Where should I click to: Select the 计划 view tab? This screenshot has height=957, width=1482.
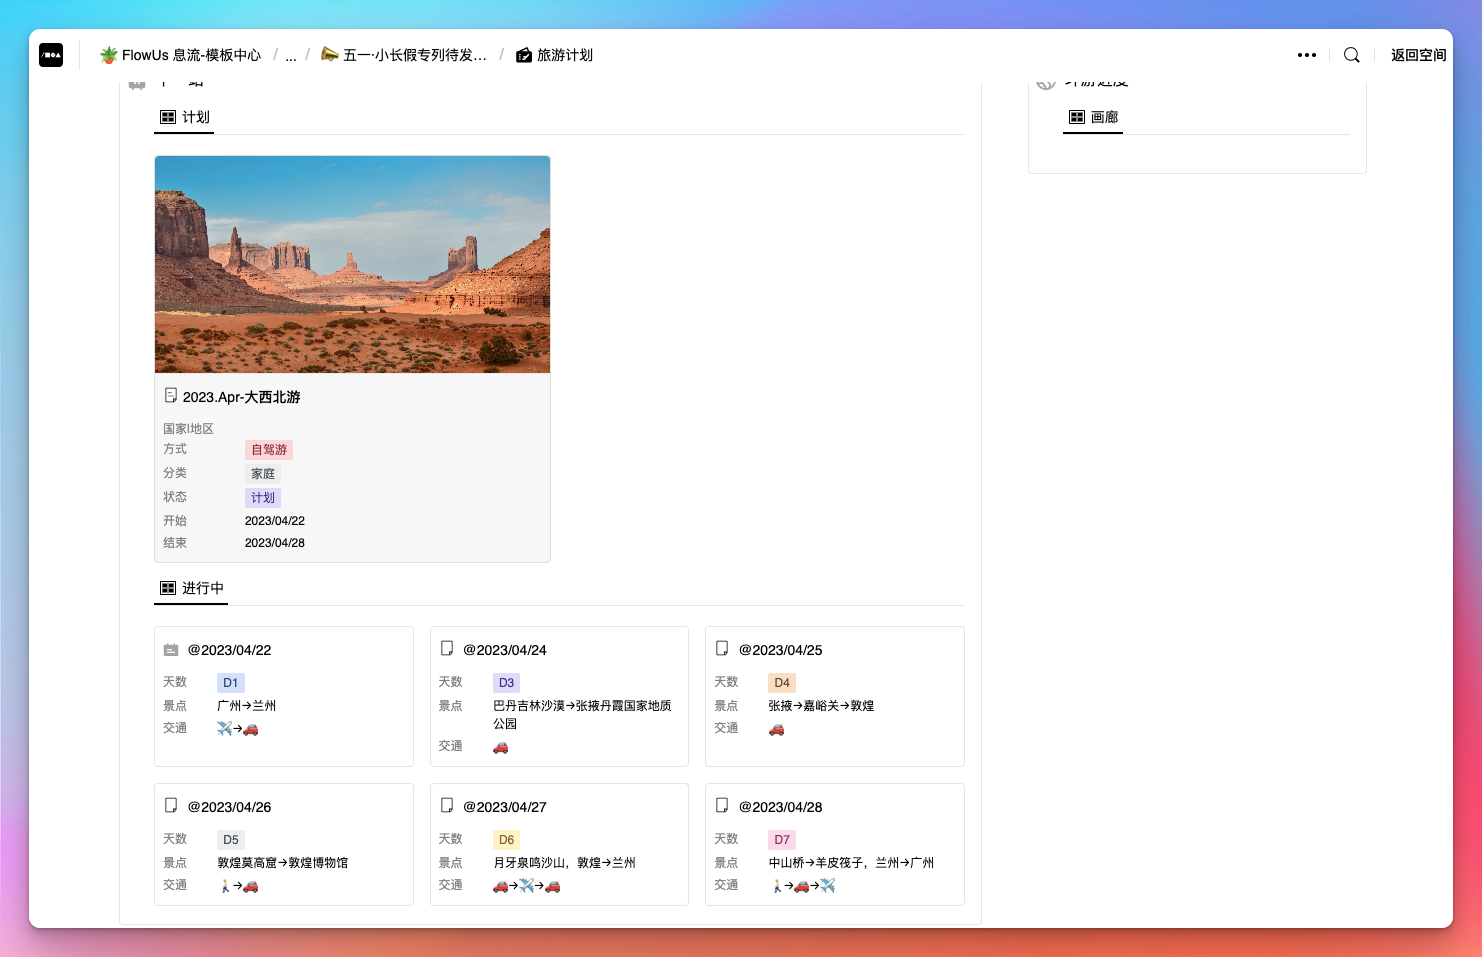point(185,117)
